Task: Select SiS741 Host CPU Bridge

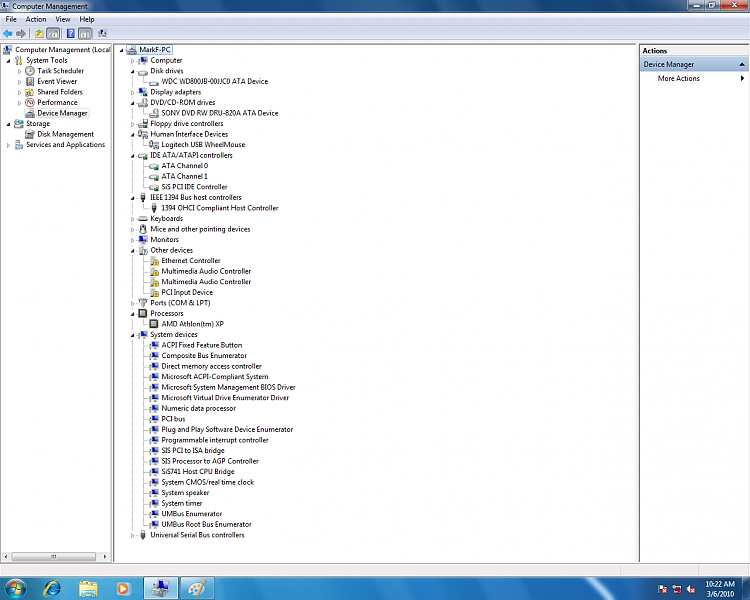Action: 198,472
